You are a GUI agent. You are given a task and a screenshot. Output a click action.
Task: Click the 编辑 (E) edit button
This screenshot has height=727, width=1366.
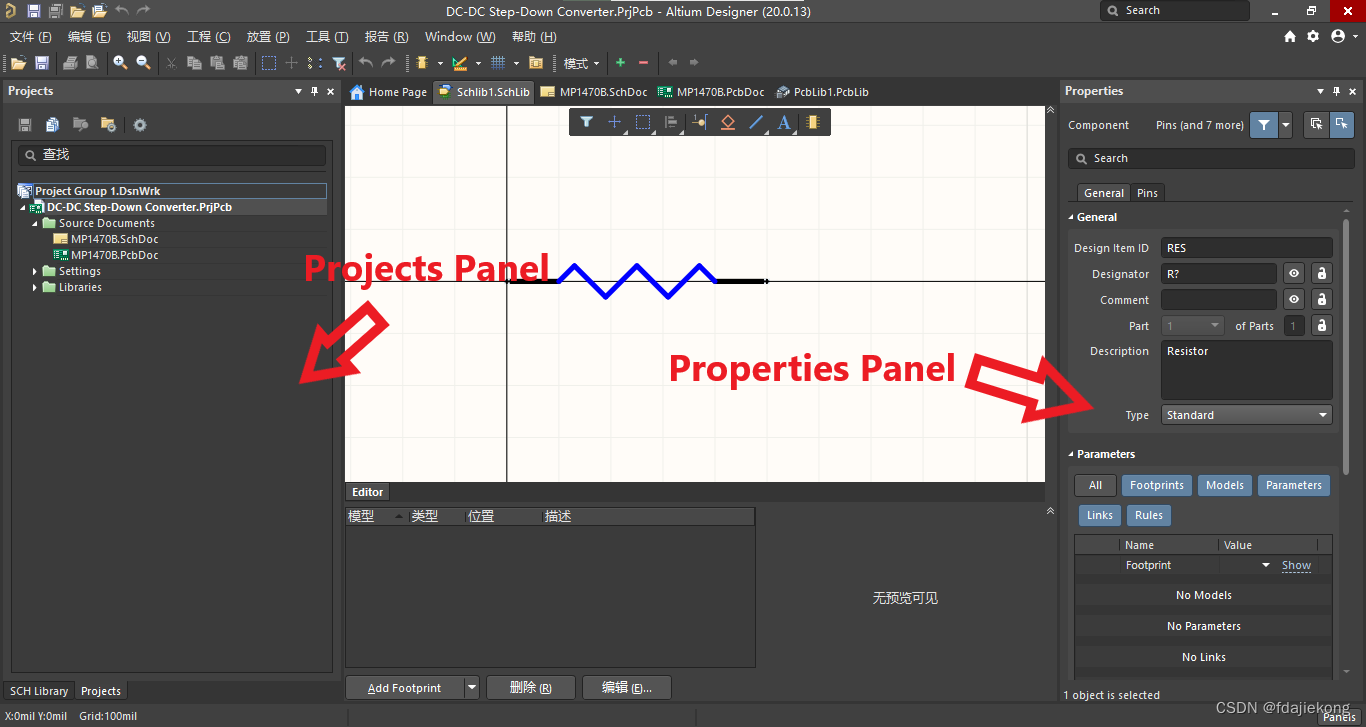coord(626,688)
